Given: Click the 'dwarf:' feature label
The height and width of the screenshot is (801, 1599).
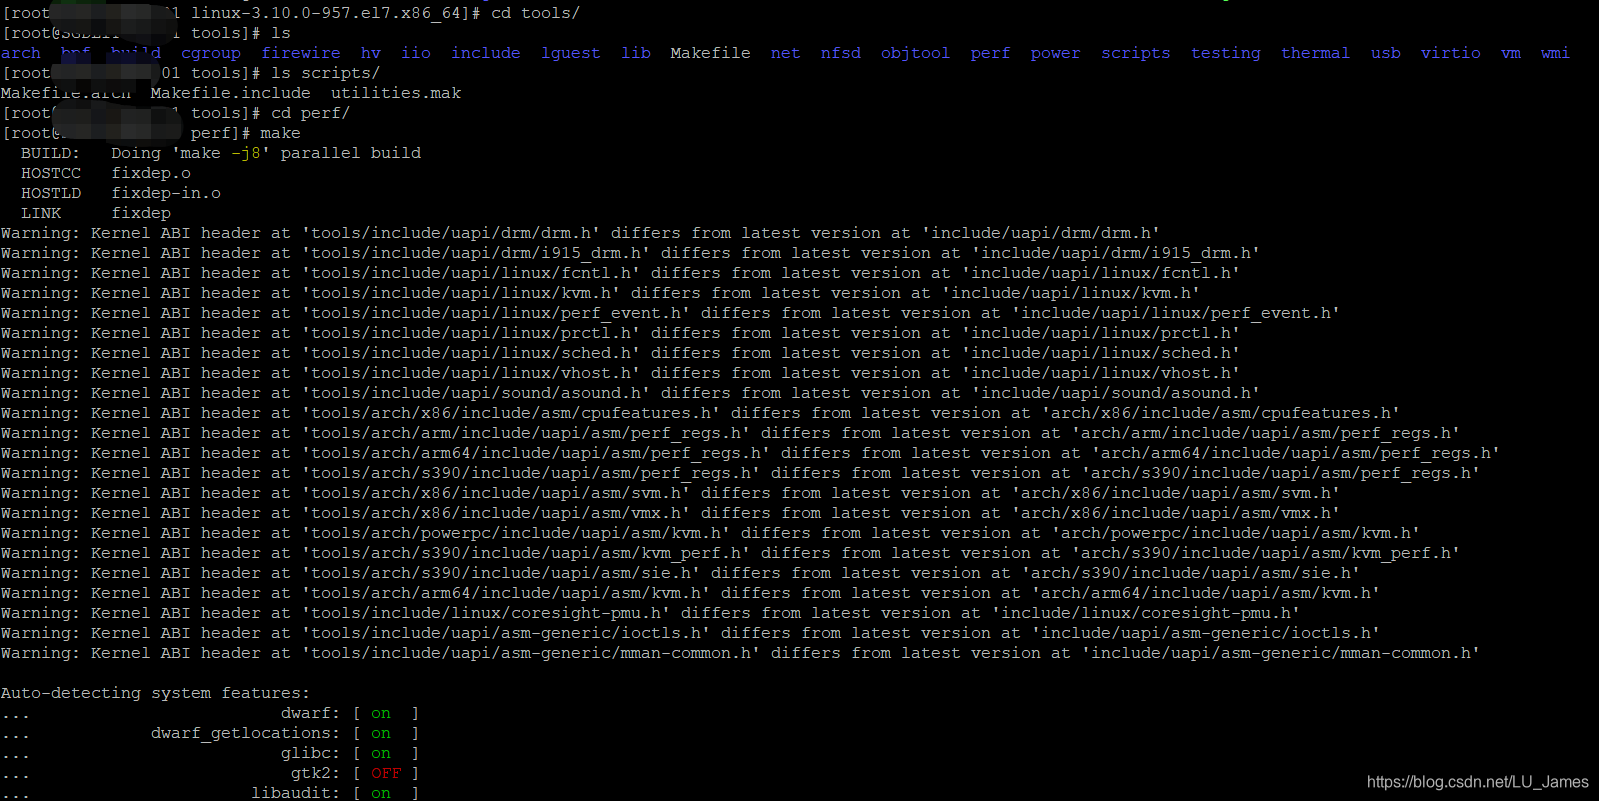Looking at the screenshot, I should click(x=311, y=713).
